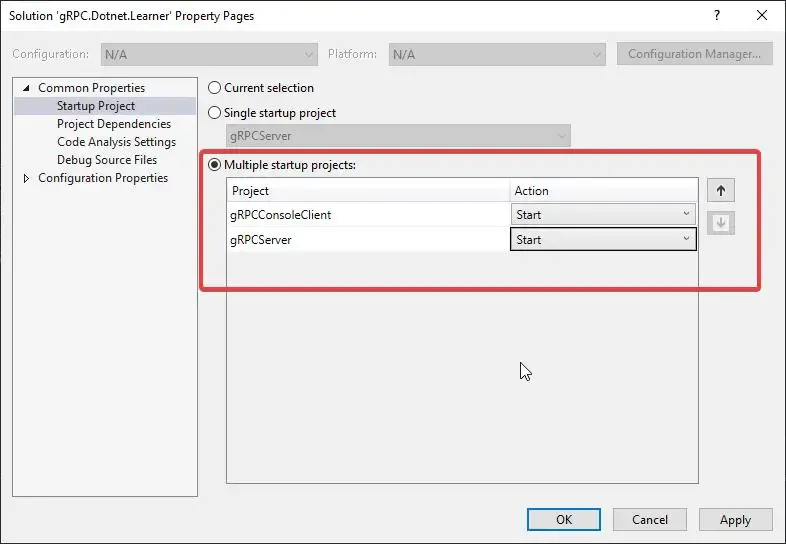Click the help question mark icon
This screenshot has height=544, width=786.
click(x=717, y=15)
